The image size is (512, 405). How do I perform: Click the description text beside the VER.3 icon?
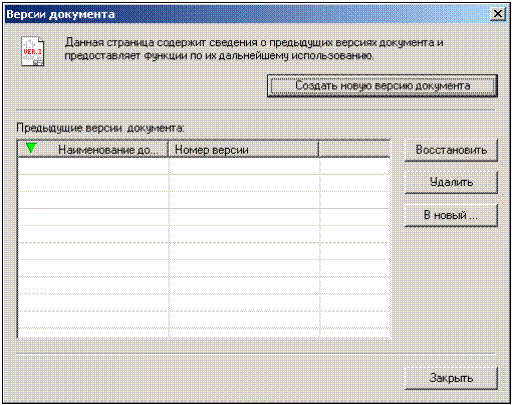coord(254,49)
